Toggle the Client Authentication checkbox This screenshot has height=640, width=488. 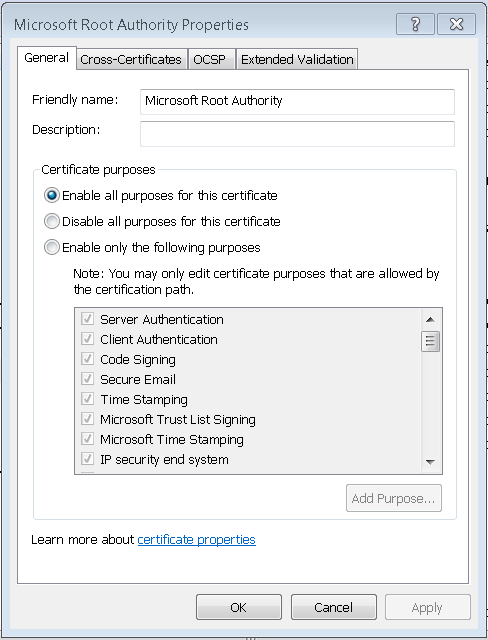click(87, 339)
